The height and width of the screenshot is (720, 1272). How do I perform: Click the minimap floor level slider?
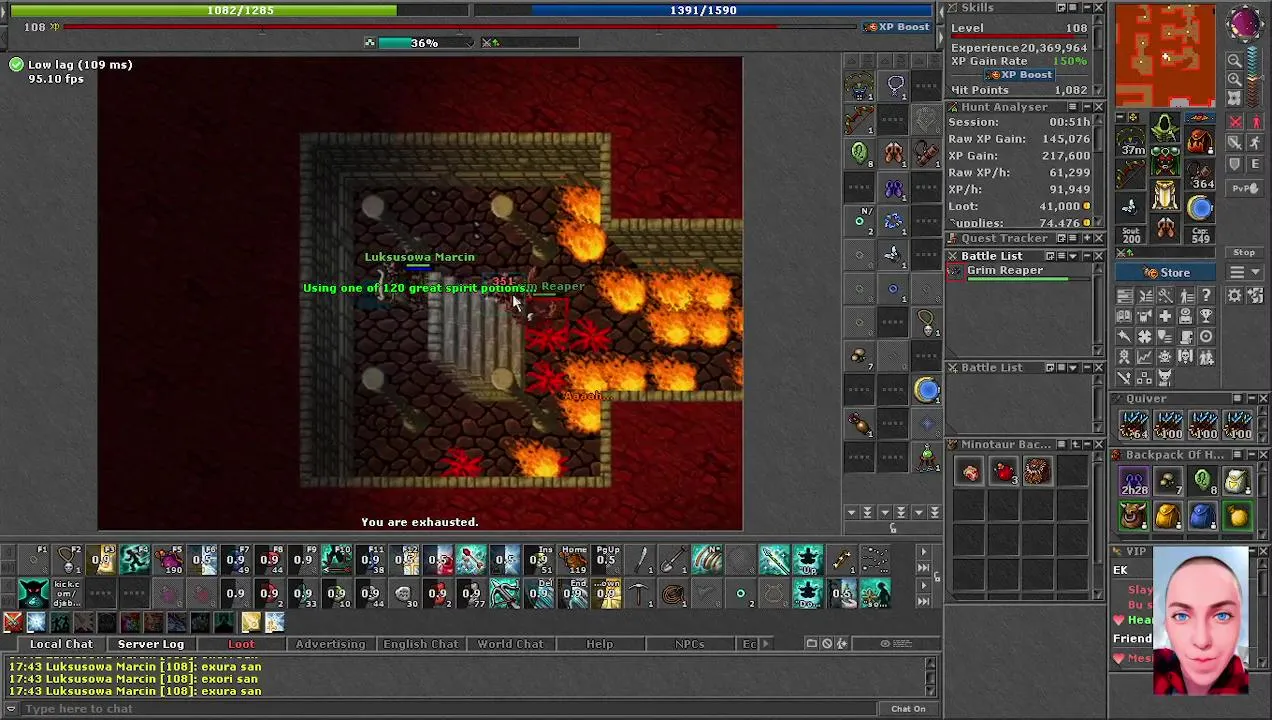[x=1254, y=78]
